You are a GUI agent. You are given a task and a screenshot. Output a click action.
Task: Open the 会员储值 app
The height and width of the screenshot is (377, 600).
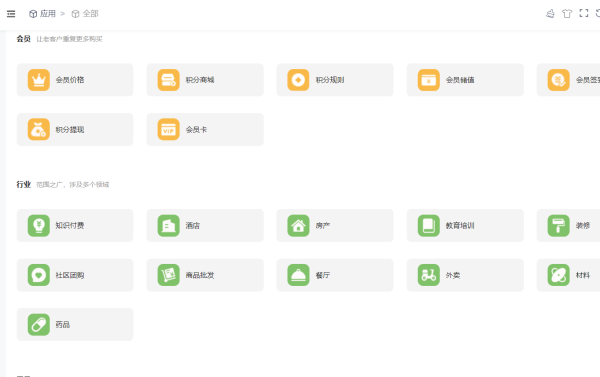[x=465, y=80]
